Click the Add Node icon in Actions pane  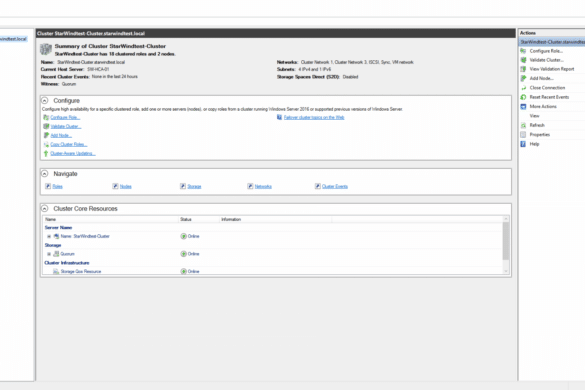tap(523, 78)
